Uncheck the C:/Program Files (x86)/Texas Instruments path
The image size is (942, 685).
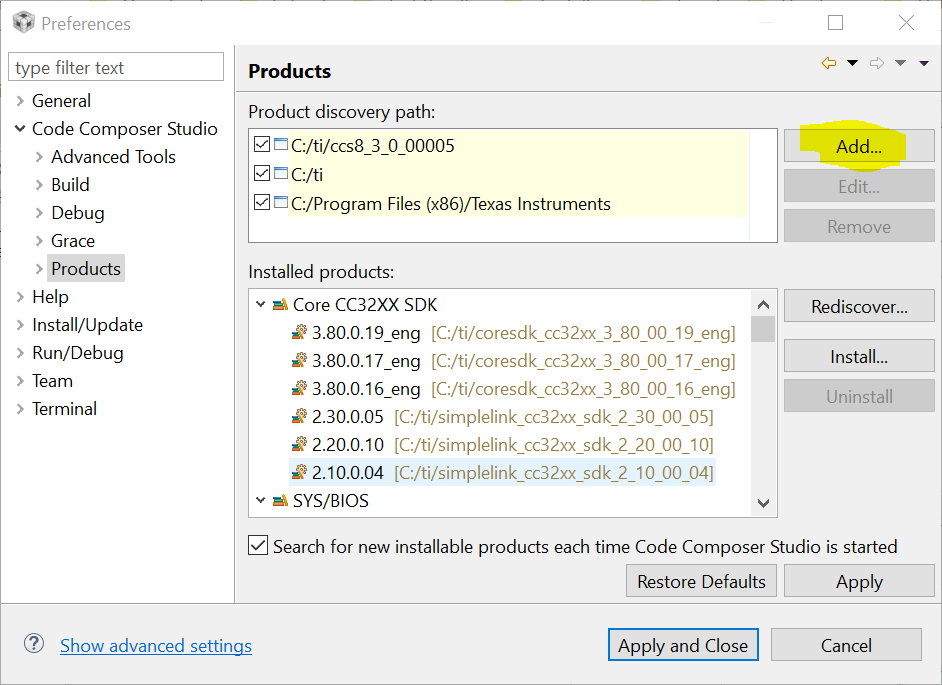pyautogui.click(x=262, y=204)
